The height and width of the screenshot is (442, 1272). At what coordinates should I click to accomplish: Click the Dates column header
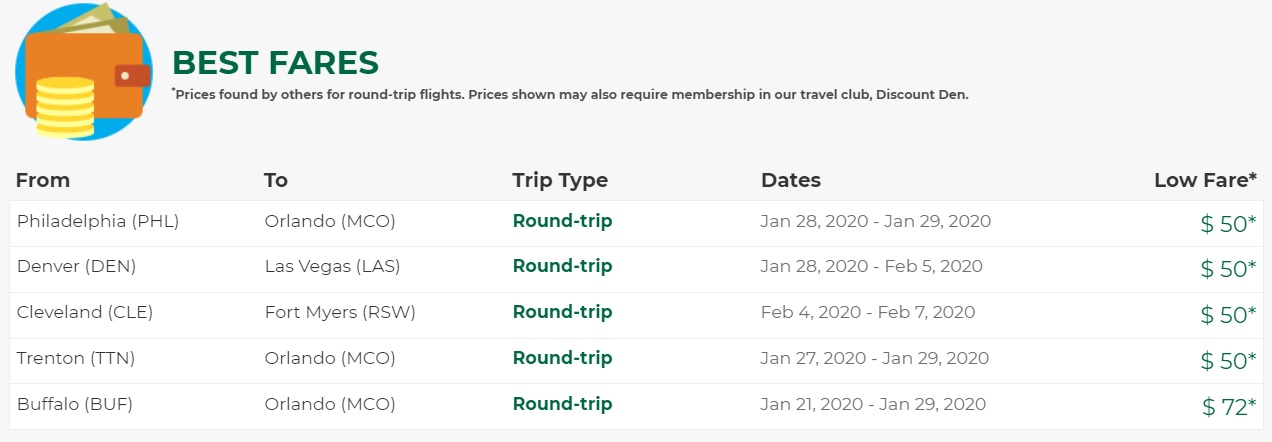790,180
